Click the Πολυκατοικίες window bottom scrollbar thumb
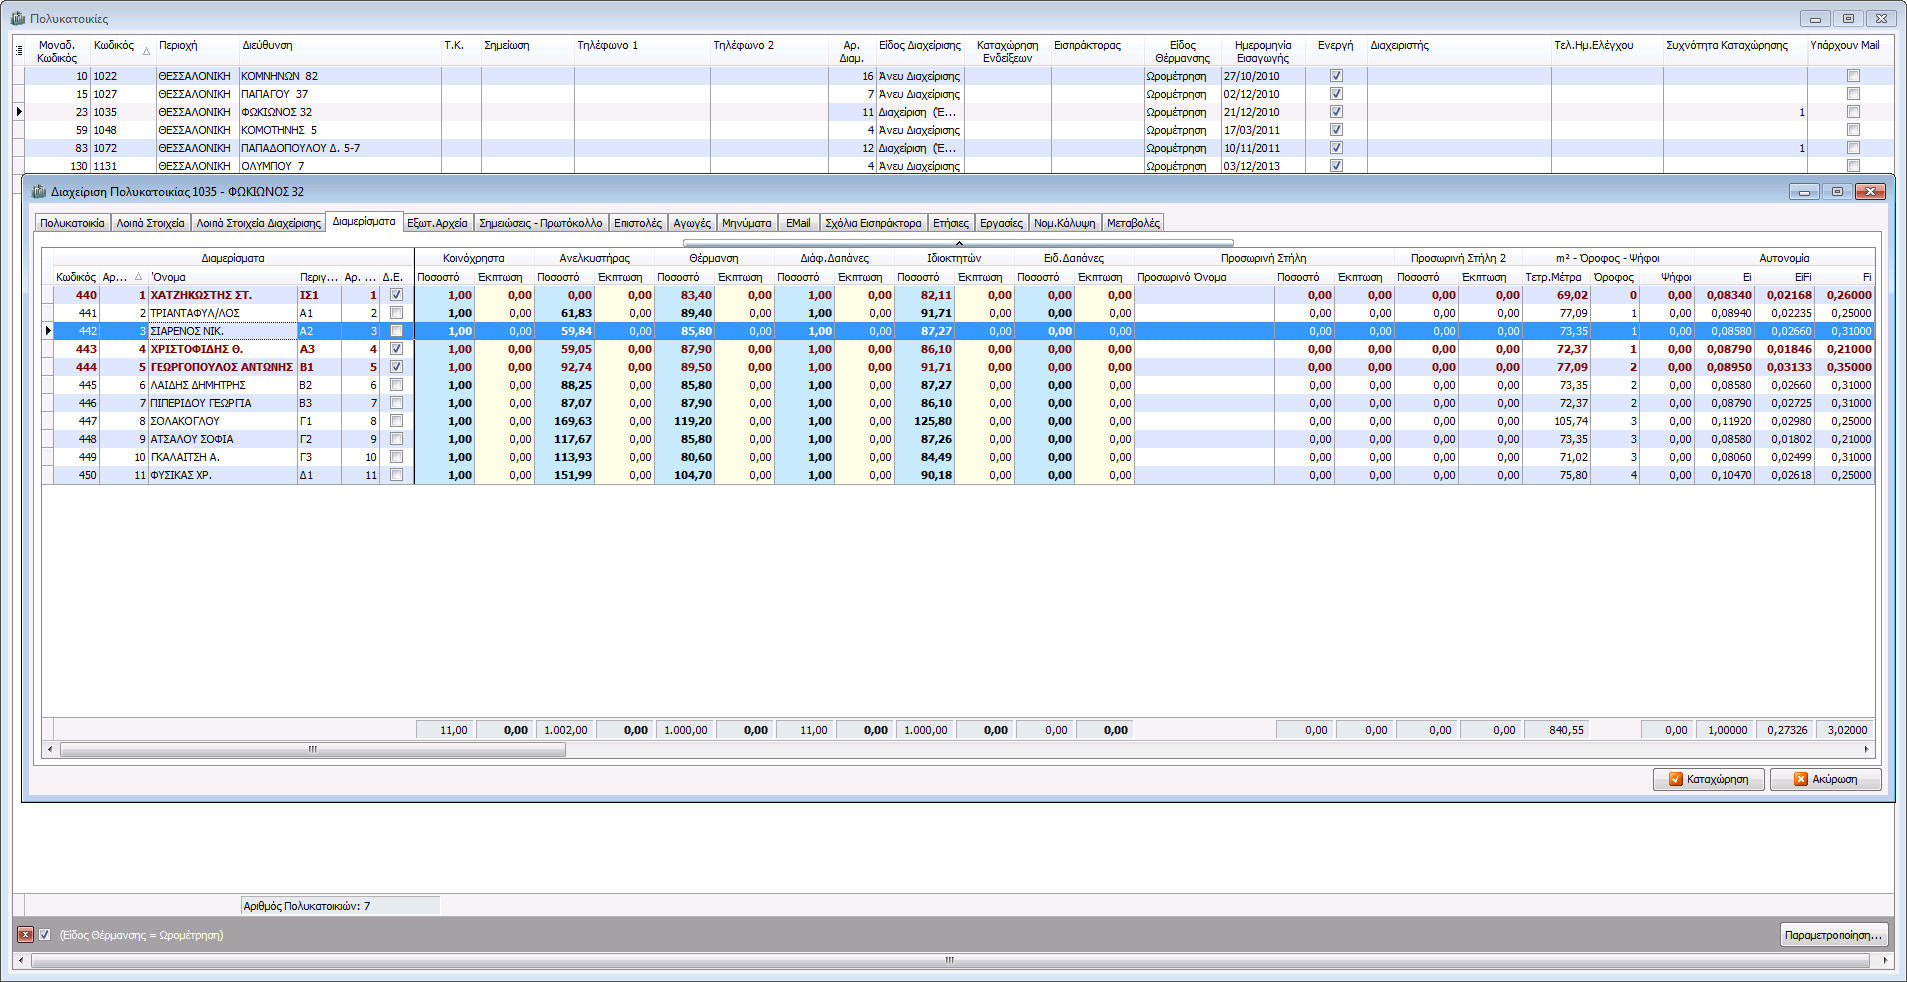 [x=950, y=960]
